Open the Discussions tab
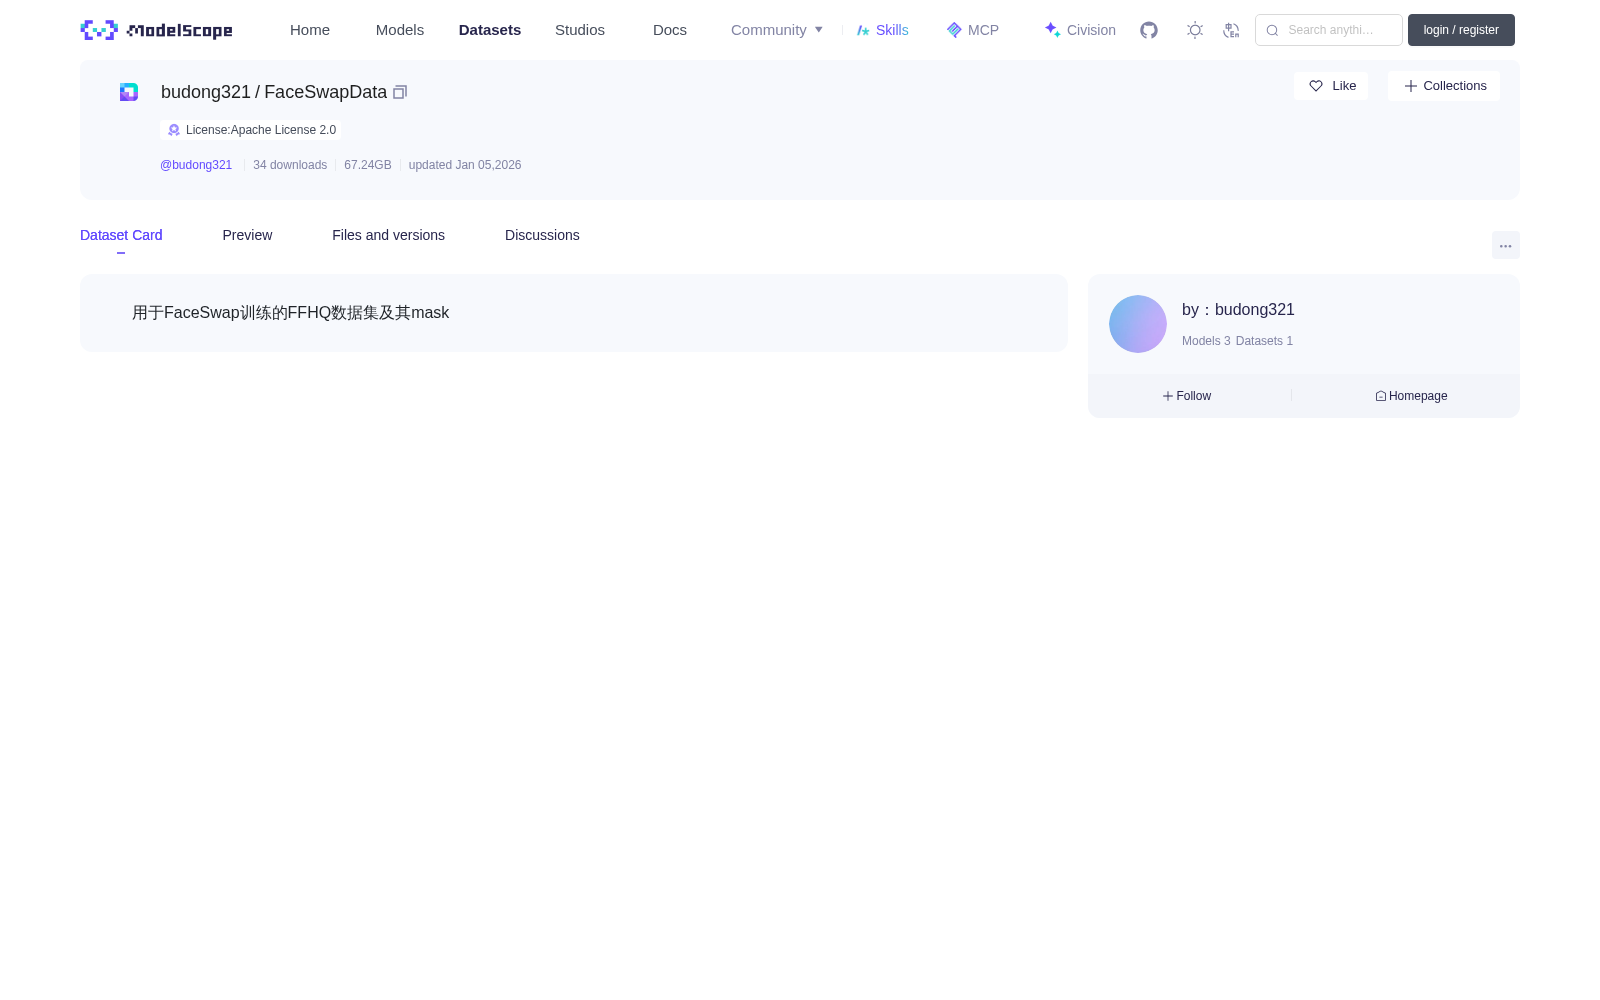This screenshot has width=1600, height=1000. tap(542, 235)
